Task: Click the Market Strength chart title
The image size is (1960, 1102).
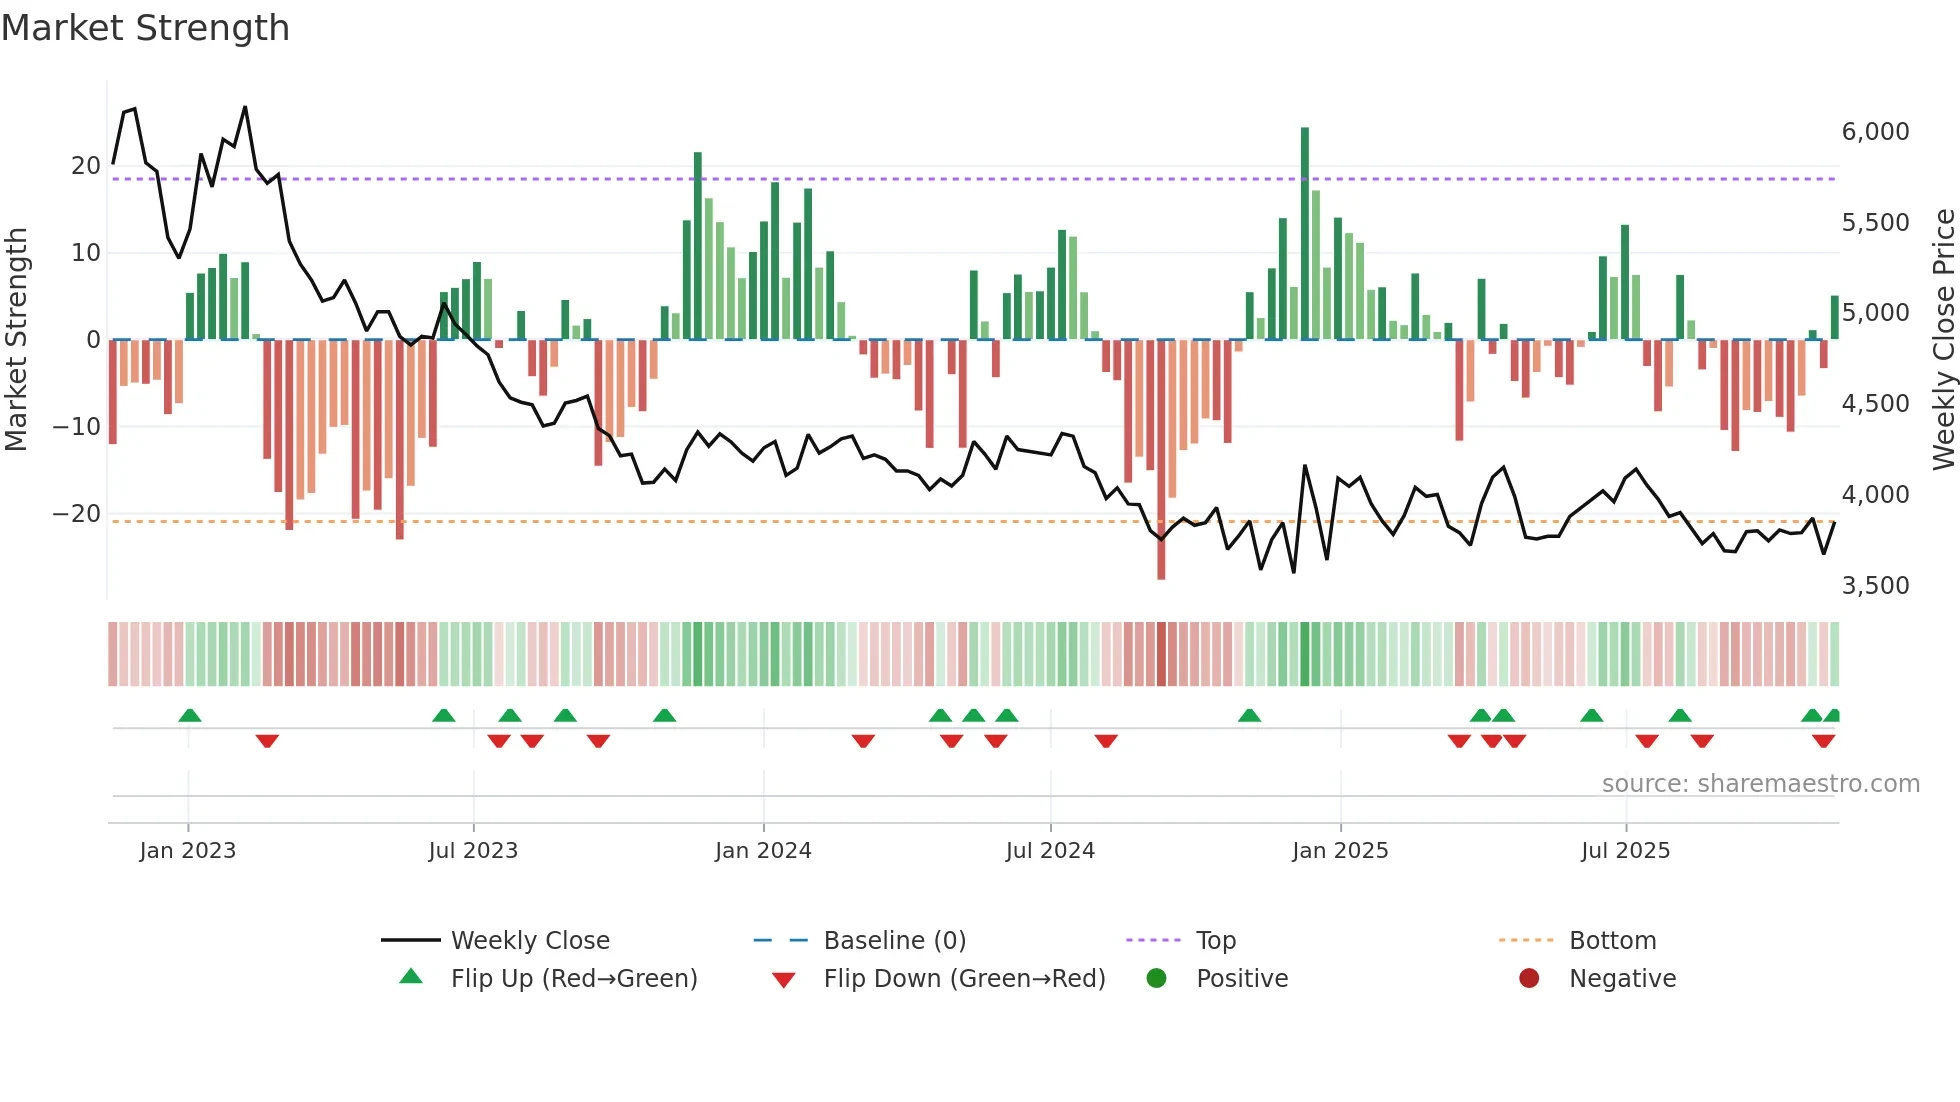Action: point(146,28)
